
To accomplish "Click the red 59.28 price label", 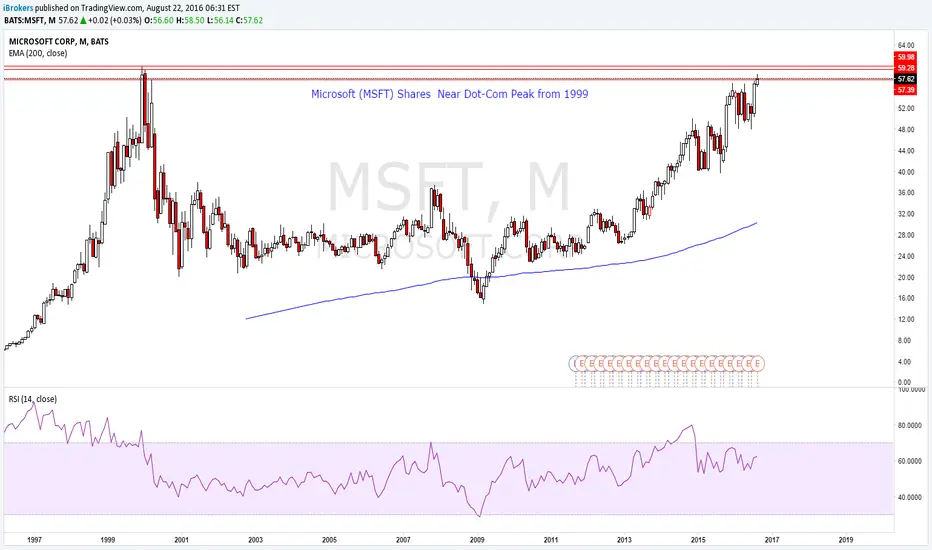I will point(905,68).
